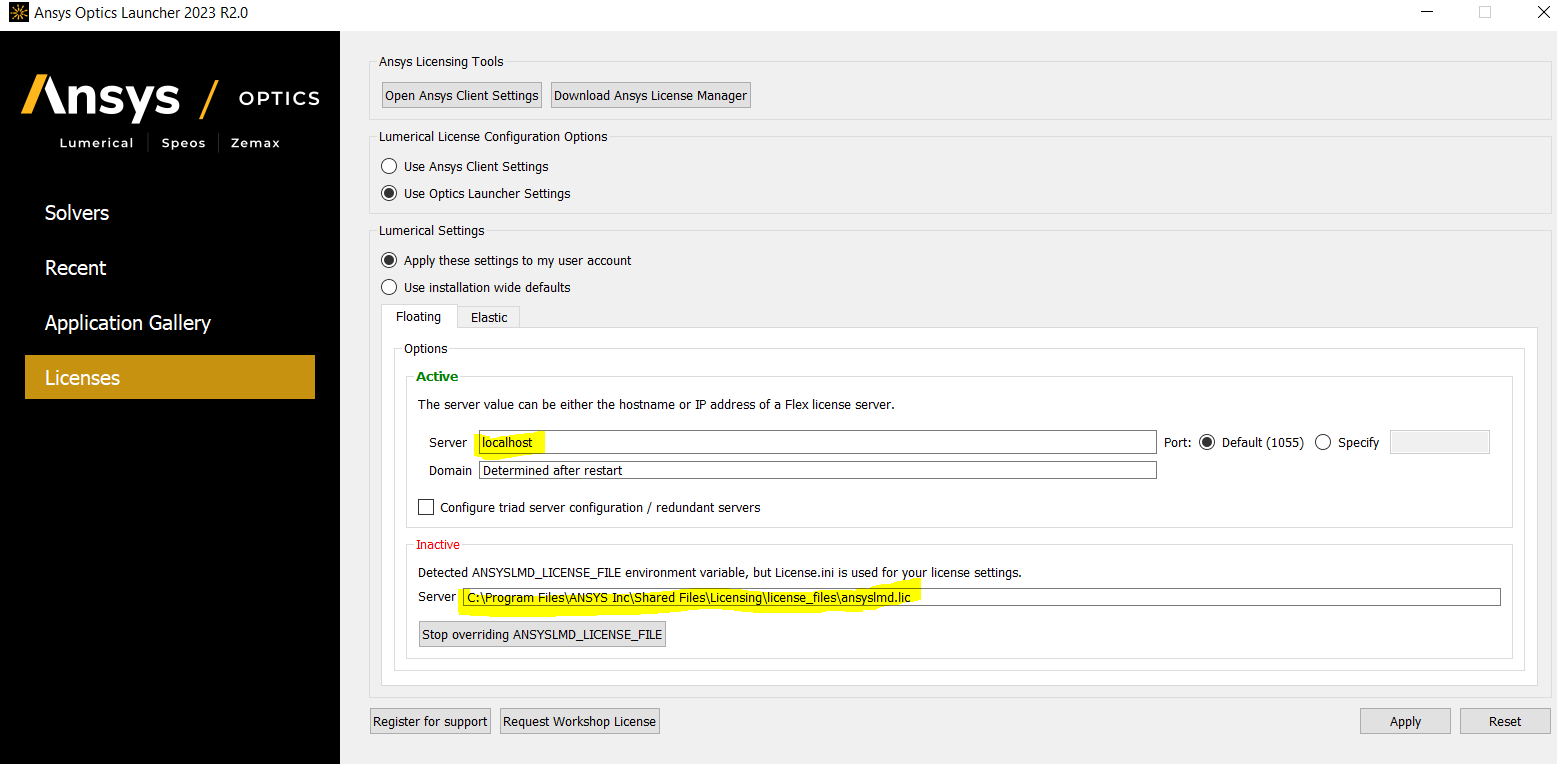Click Open Ansys Client Settings button
The width and height of the screenshot is (1557, 764).
[462, 95]
